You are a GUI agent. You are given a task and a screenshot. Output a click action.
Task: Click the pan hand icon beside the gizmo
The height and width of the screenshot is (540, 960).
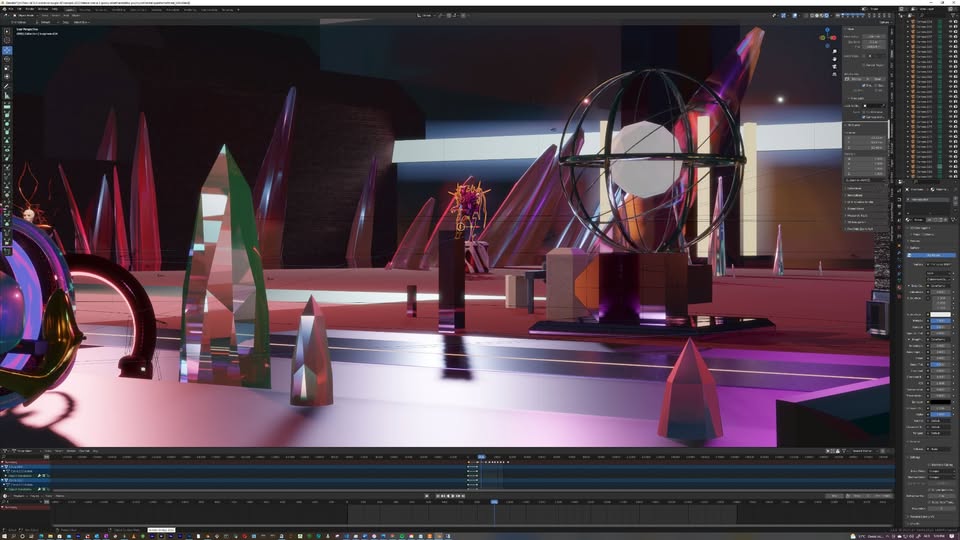[x=834, y=59]
